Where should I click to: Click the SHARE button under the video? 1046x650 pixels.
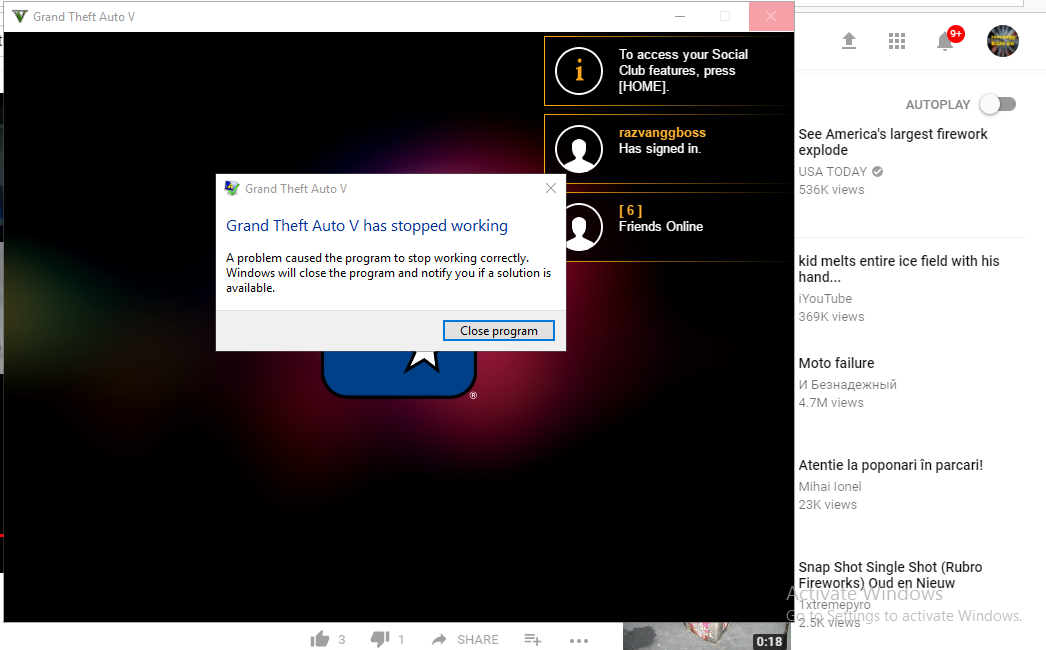point(465,639)
